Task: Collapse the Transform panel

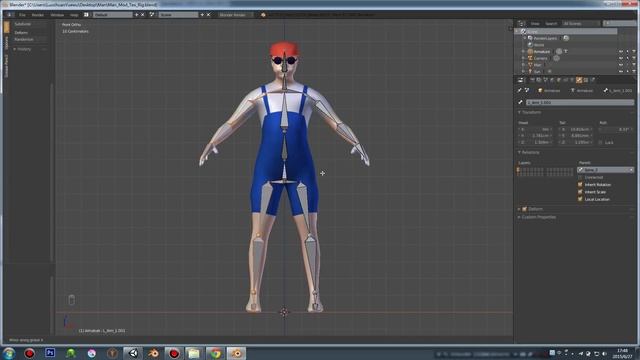Action: (519, 112)
